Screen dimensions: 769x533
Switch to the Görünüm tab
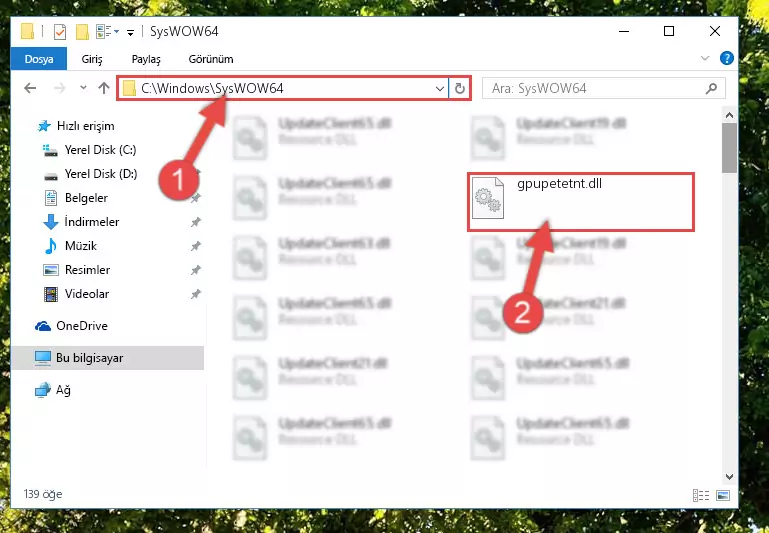211,59
